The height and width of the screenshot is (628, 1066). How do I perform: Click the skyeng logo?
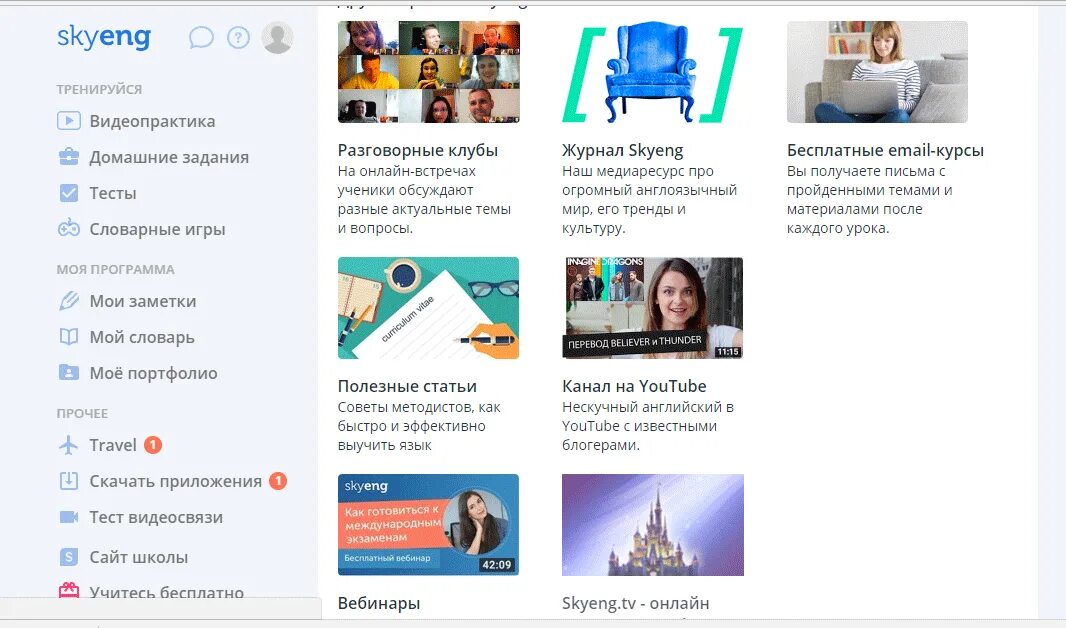coord(103,36)
